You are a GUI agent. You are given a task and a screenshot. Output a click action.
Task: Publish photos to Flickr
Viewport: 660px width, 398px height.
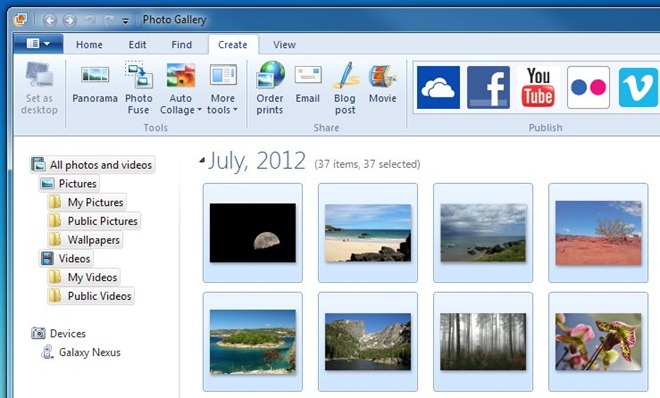pos(588,87)
